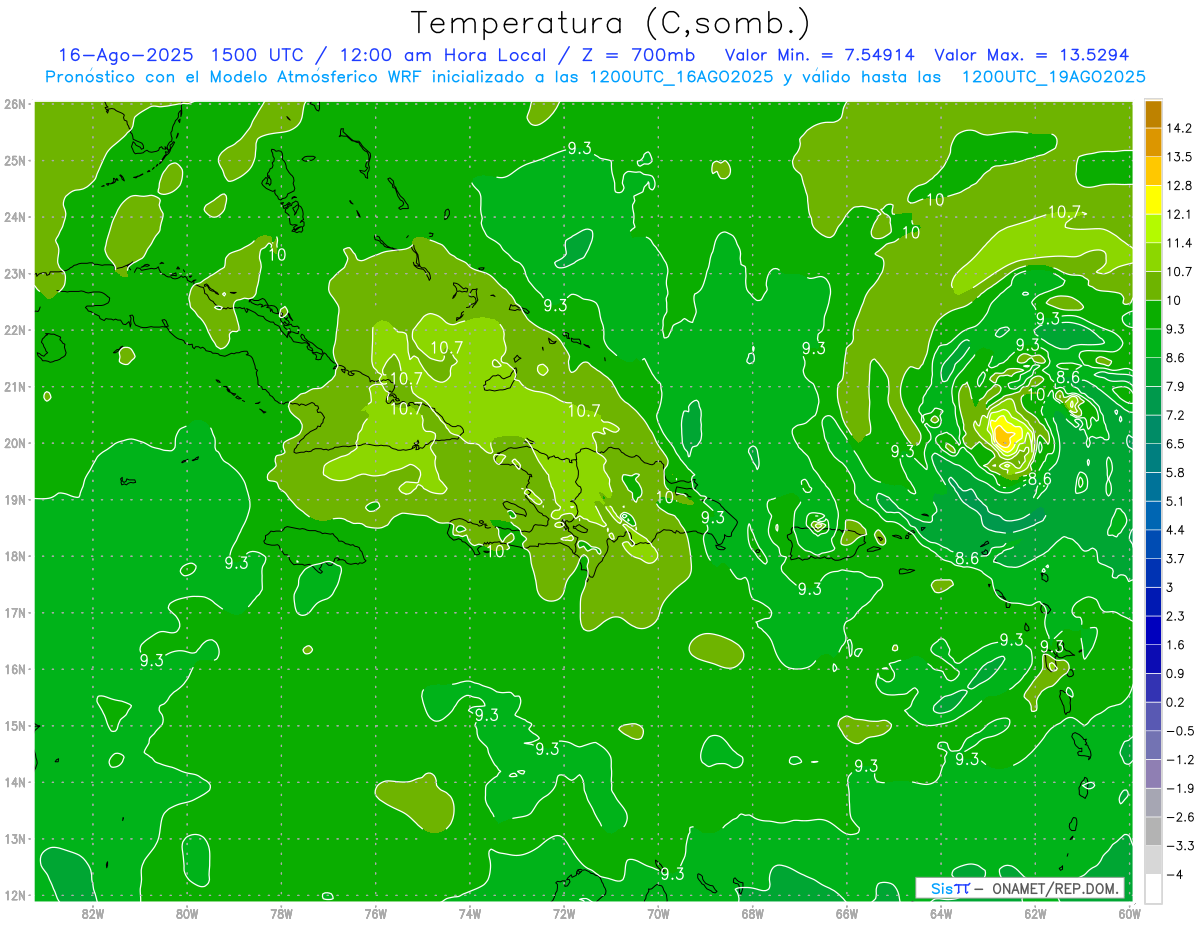Click the '82W' longitude axis label
The image size is (1200, 927).
pyautogui.click(x=93, y=912)
